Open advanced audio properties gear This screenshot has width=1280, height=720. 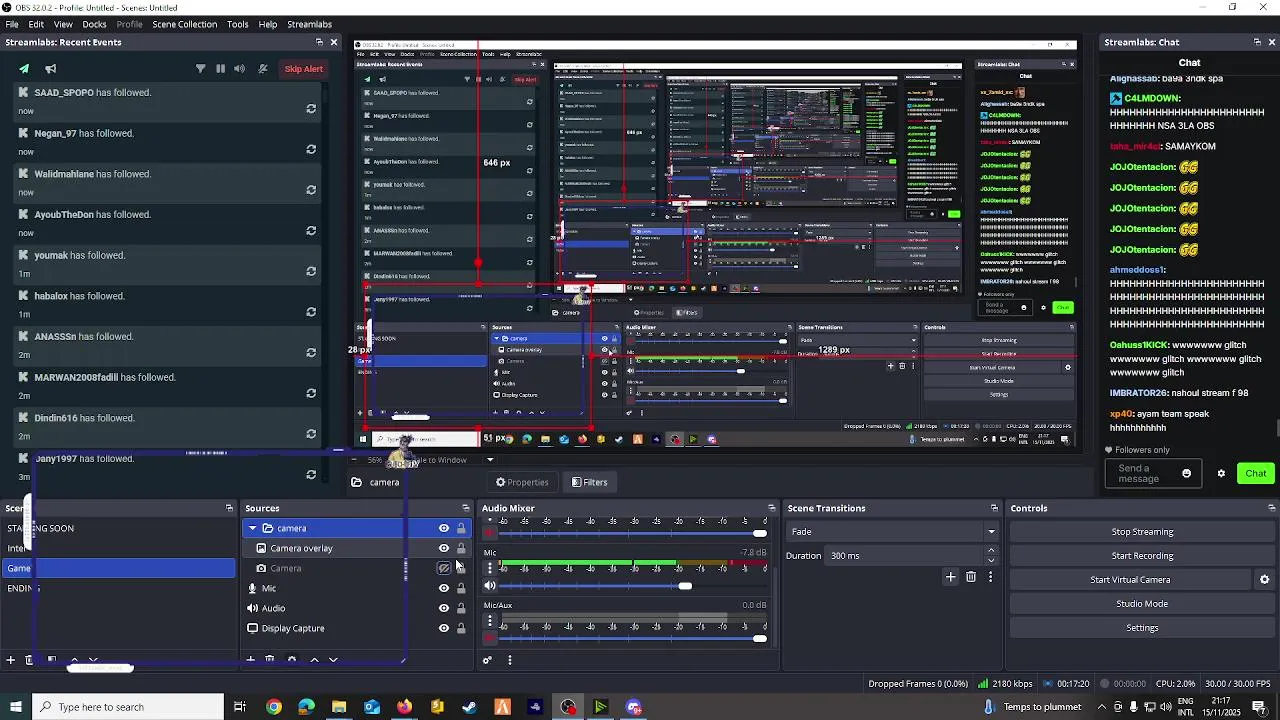point(487,660)
